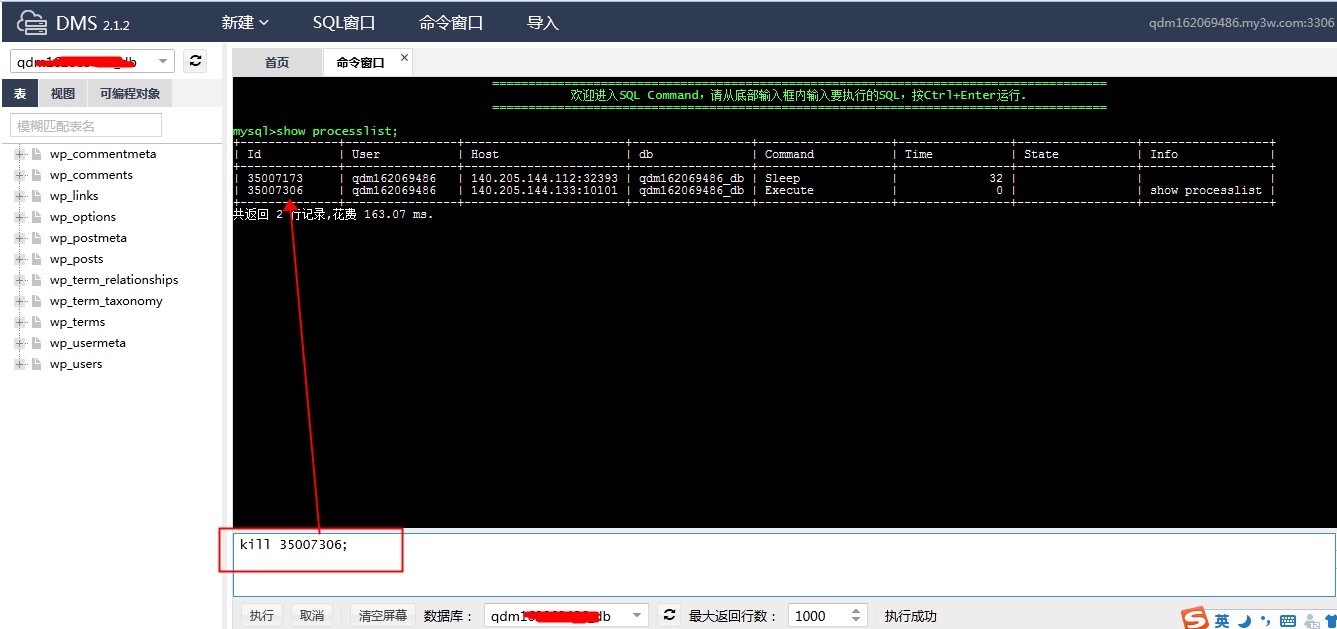This screenshot has width=1337, height=629.
Task: Click the 清空屏幕 button
Action: pyautogui.click(x=382, y=616)
